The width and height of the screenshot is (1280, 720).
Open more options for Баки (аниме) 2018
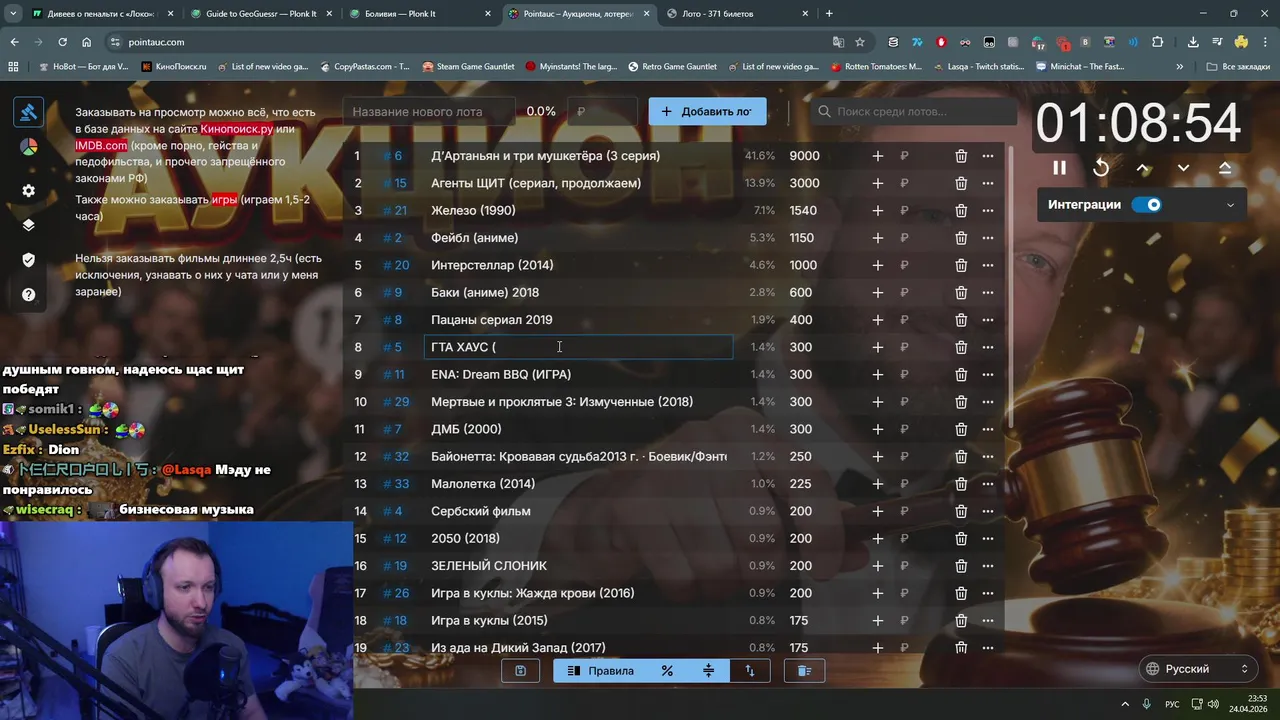point(988,293)
